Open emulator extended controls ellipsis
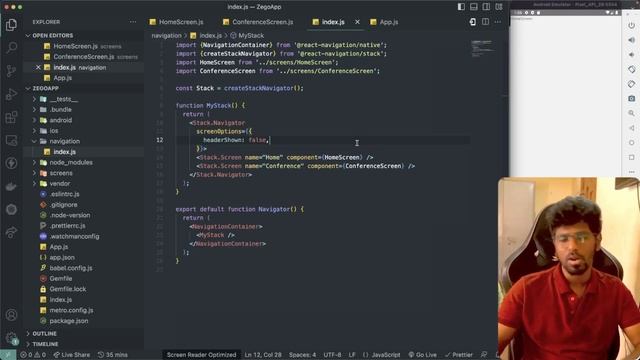This screenshot has height=360, width=640. [631, 172]
